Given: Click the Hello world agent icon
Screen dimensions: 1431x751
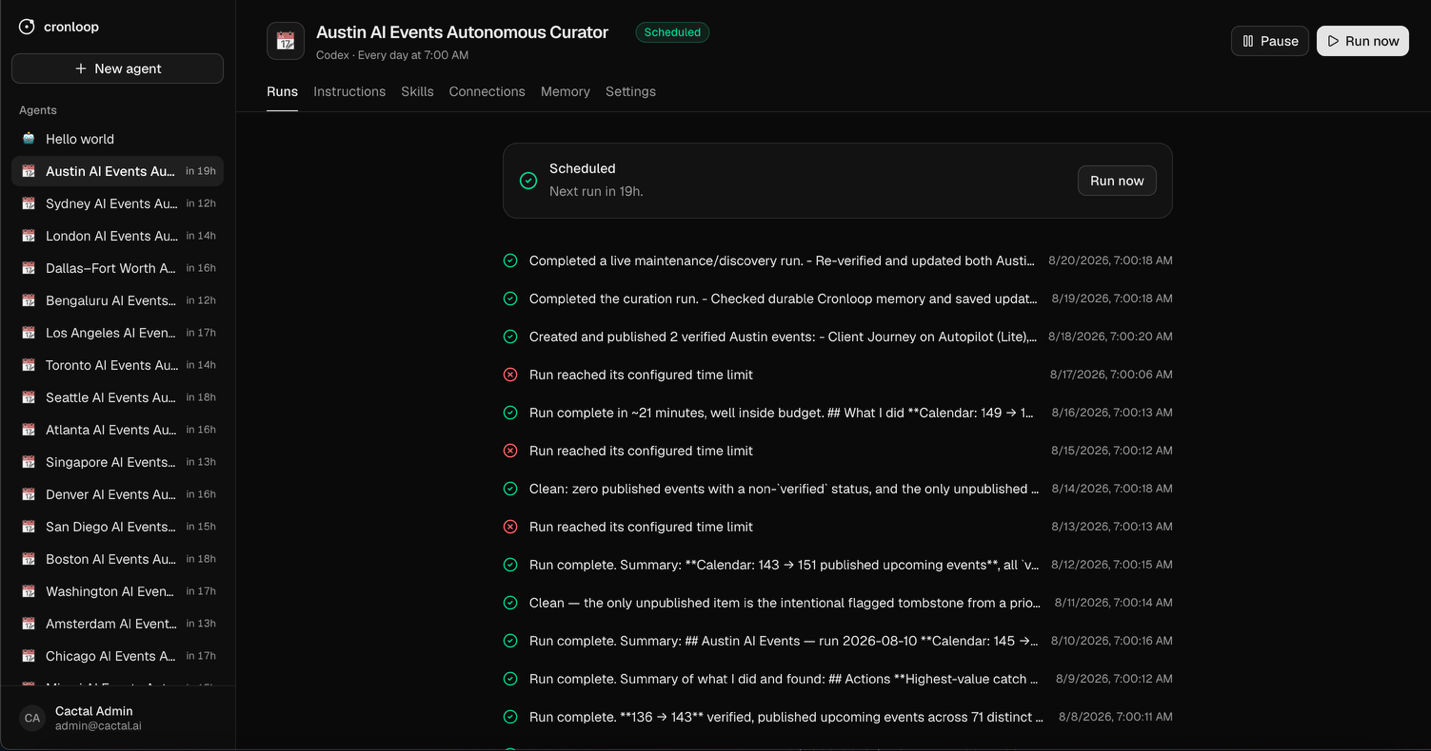Looking at the screenshot, I should tap(28, 139).
